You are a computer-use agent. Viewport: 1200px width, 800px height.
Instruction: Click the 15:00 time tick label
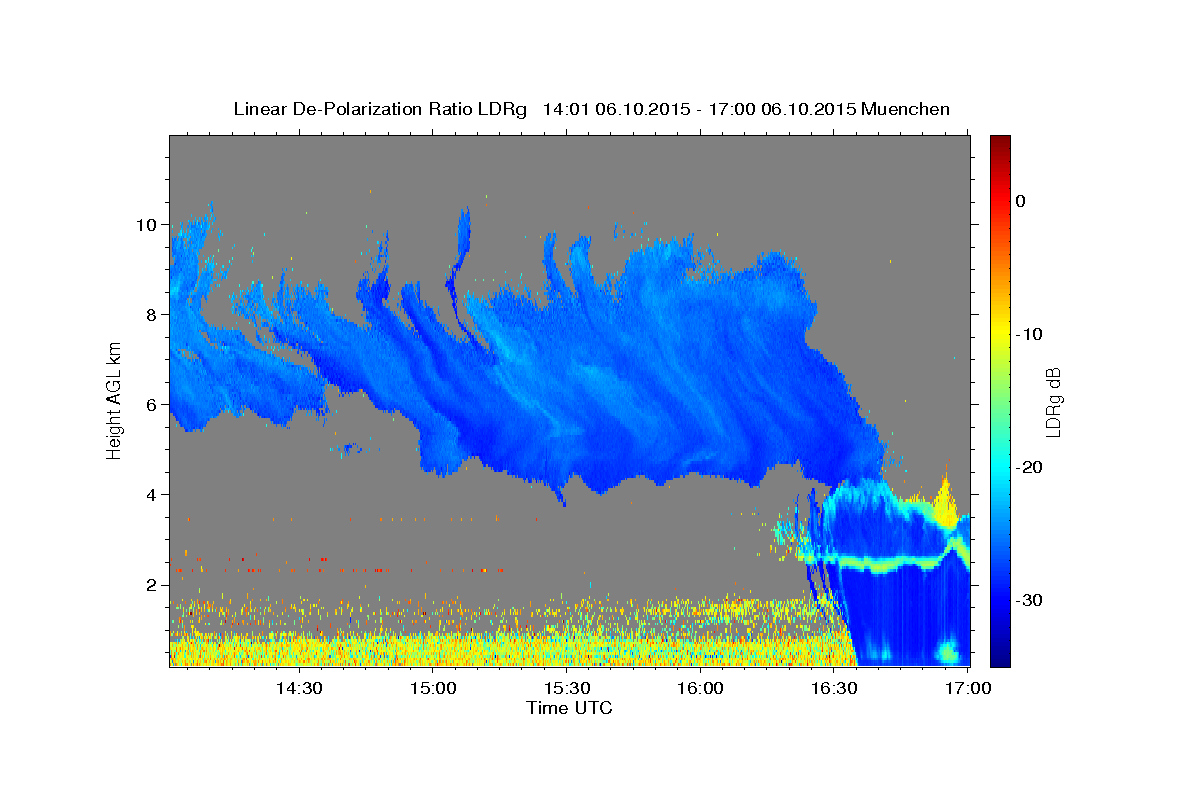click(433, 689)
